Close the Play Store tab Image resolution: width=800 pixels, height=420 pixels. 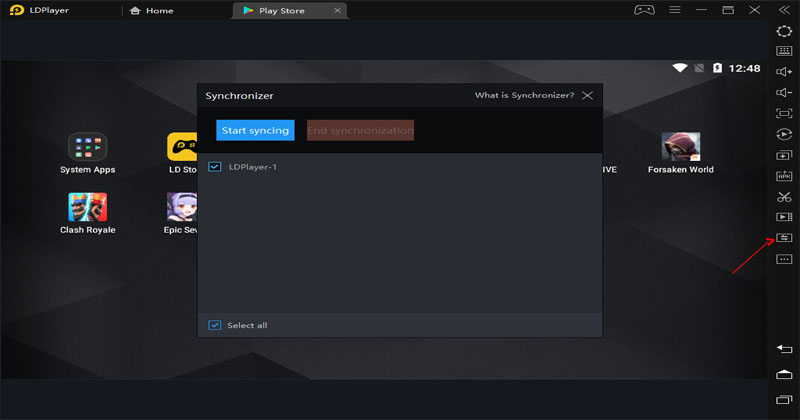point(337,10)
